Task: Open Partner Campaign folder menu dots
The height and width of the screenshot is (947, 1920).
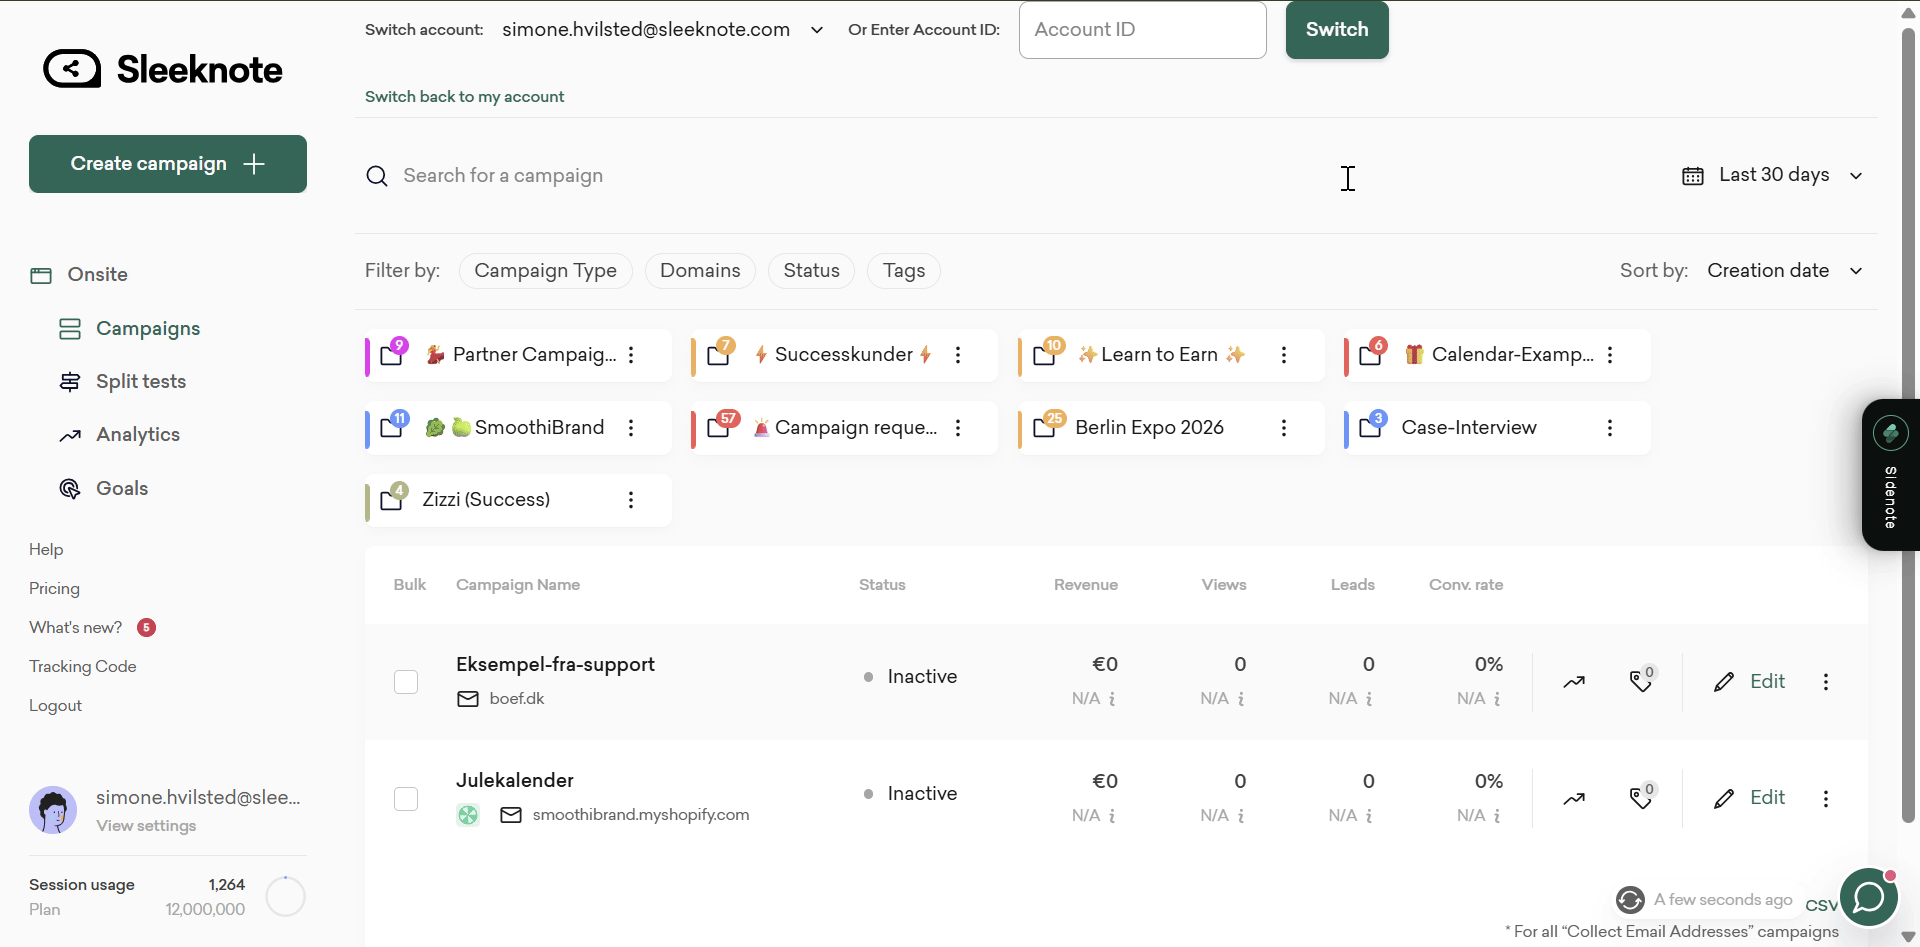Action: point(631,355)
